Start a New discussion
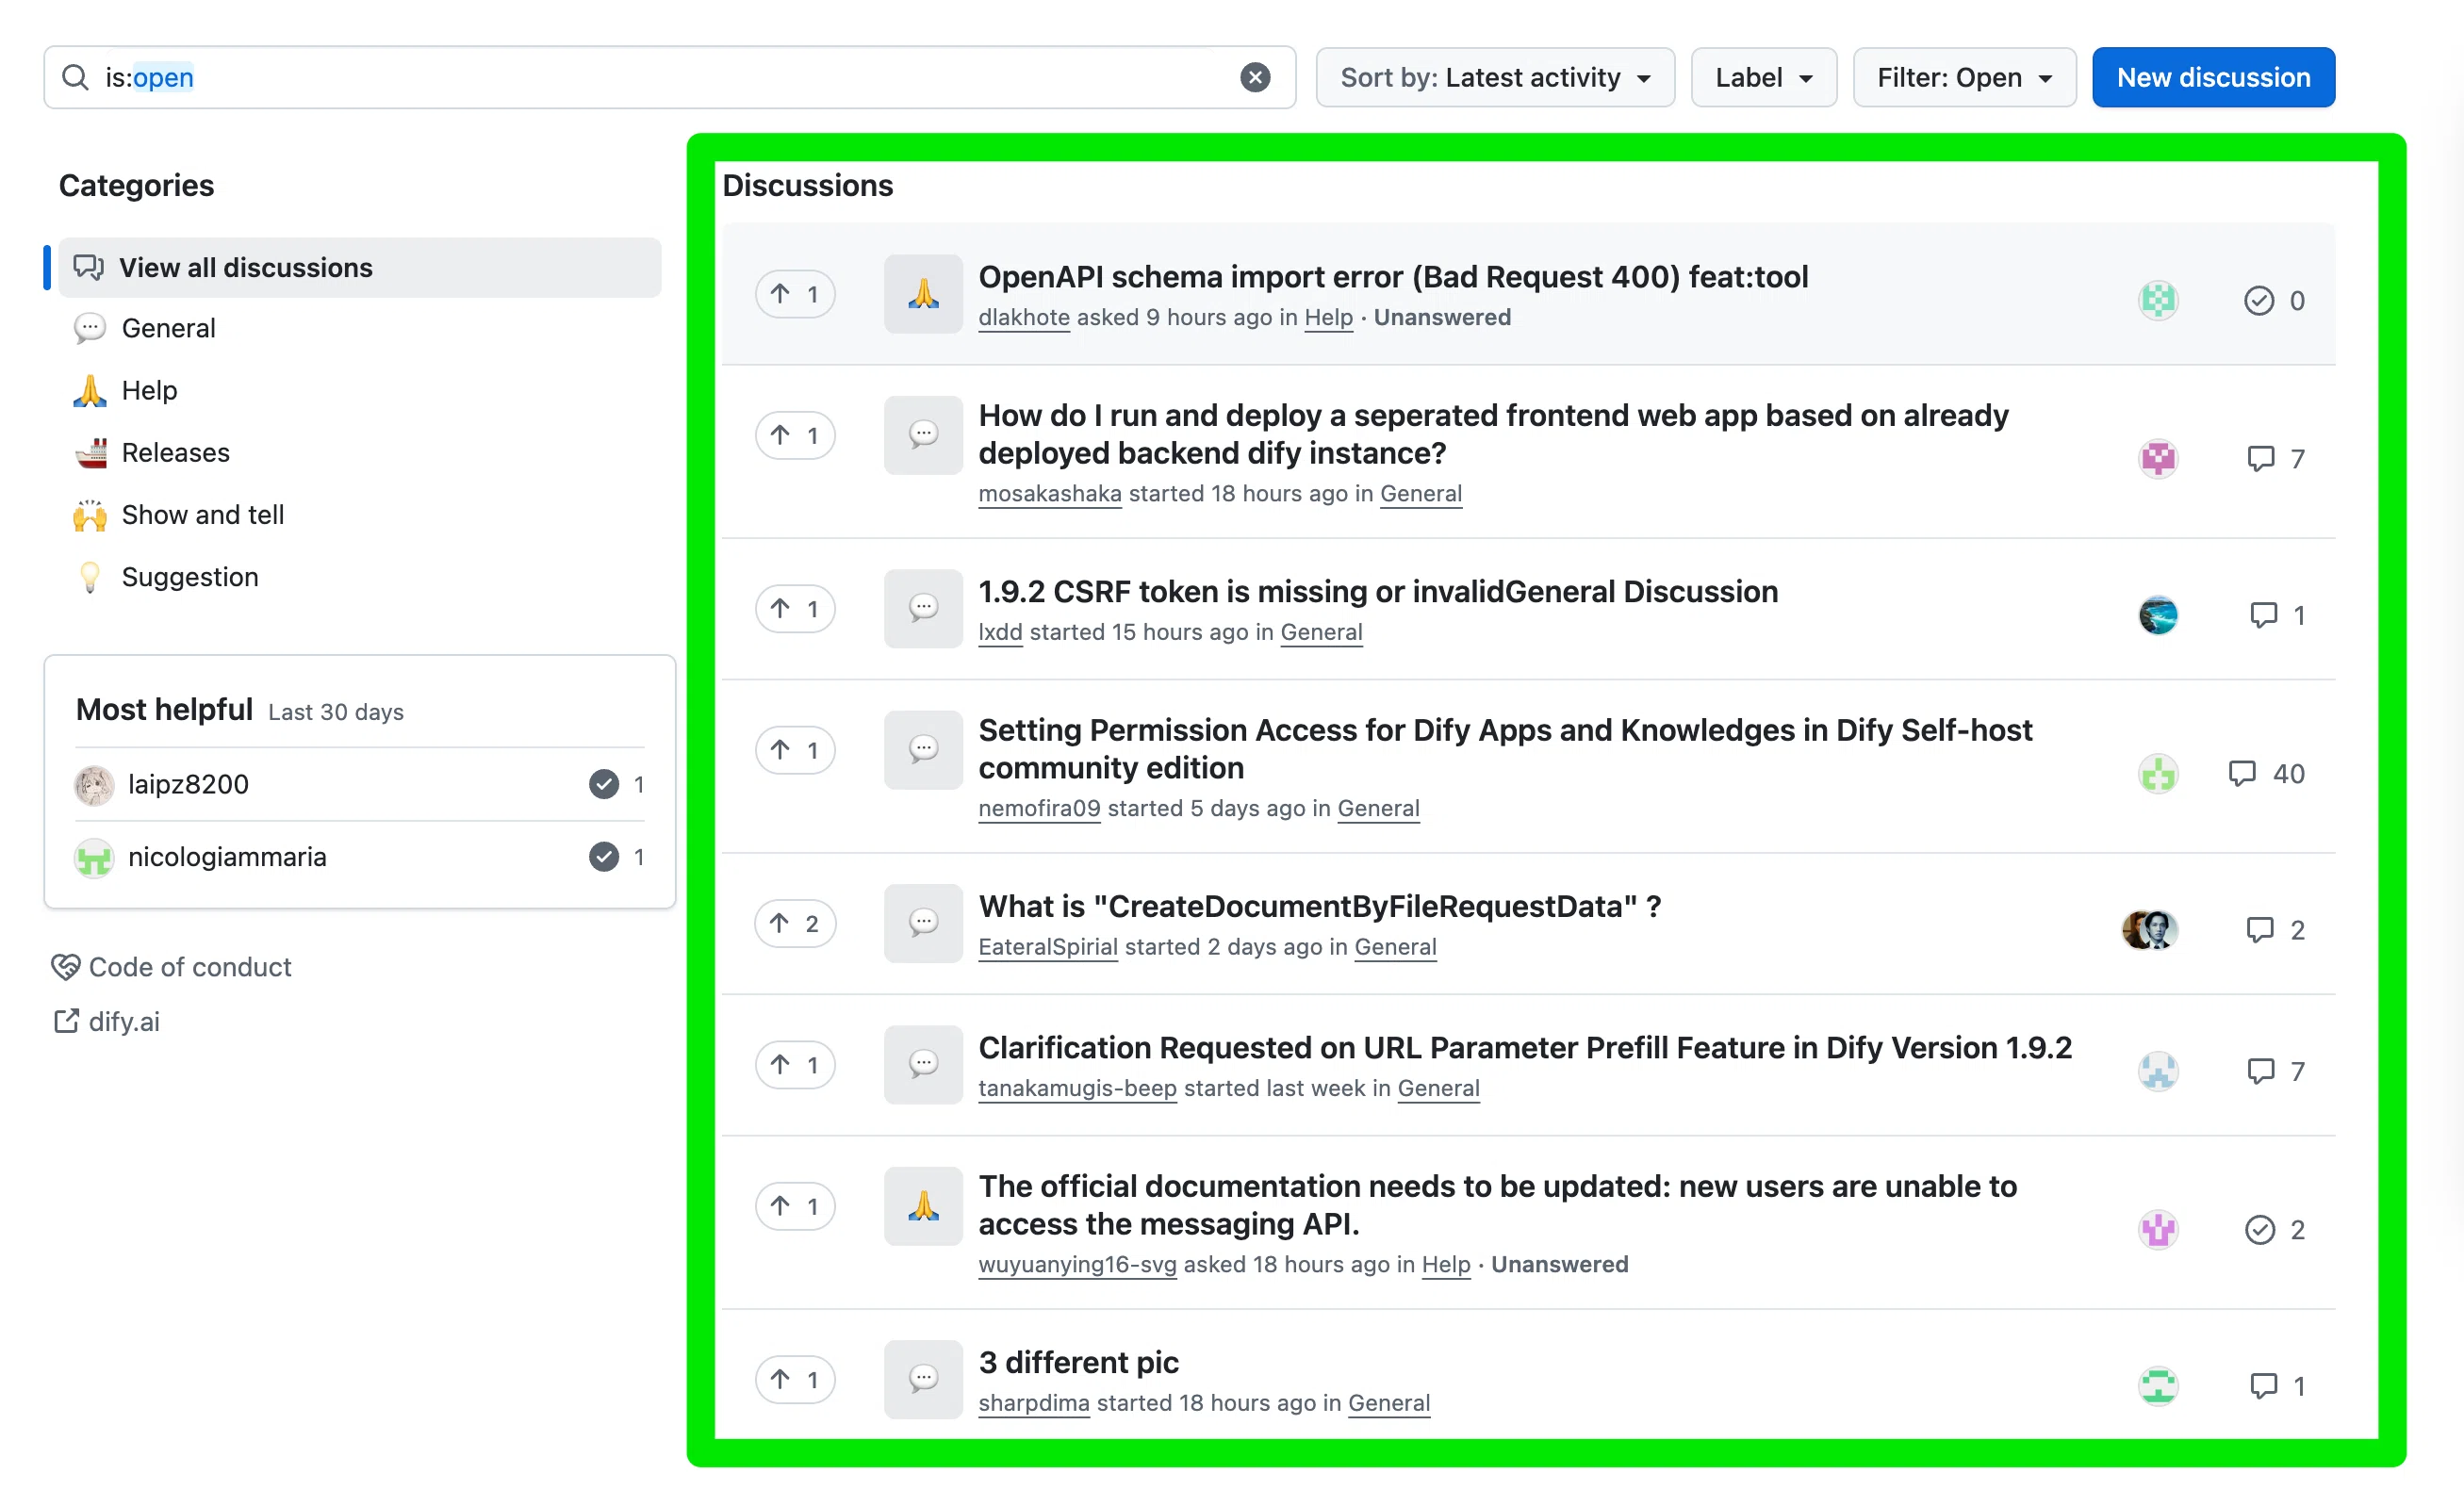The image size is (2464, 1506). pyautogui.click(x=2213, y=77)
